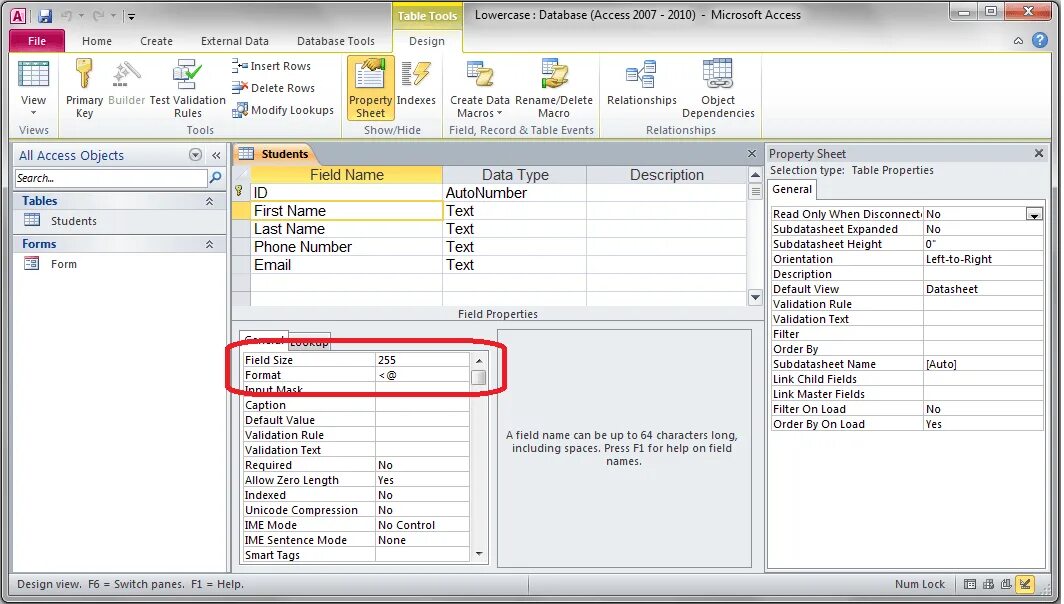Screen dimensions: 1064x604
Task: Open the Builder tool
Action: click(x=126, y=84)
